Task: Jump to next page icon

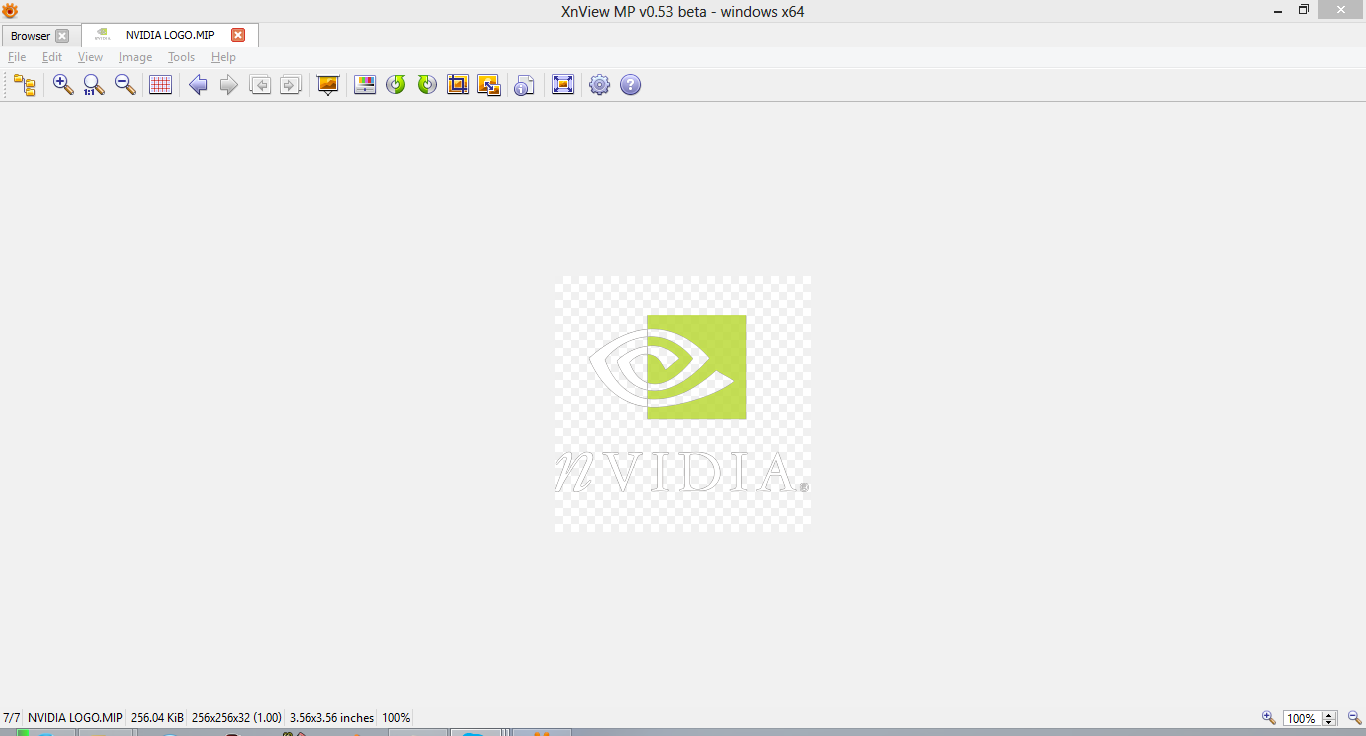Action: [x=291, y=85]
